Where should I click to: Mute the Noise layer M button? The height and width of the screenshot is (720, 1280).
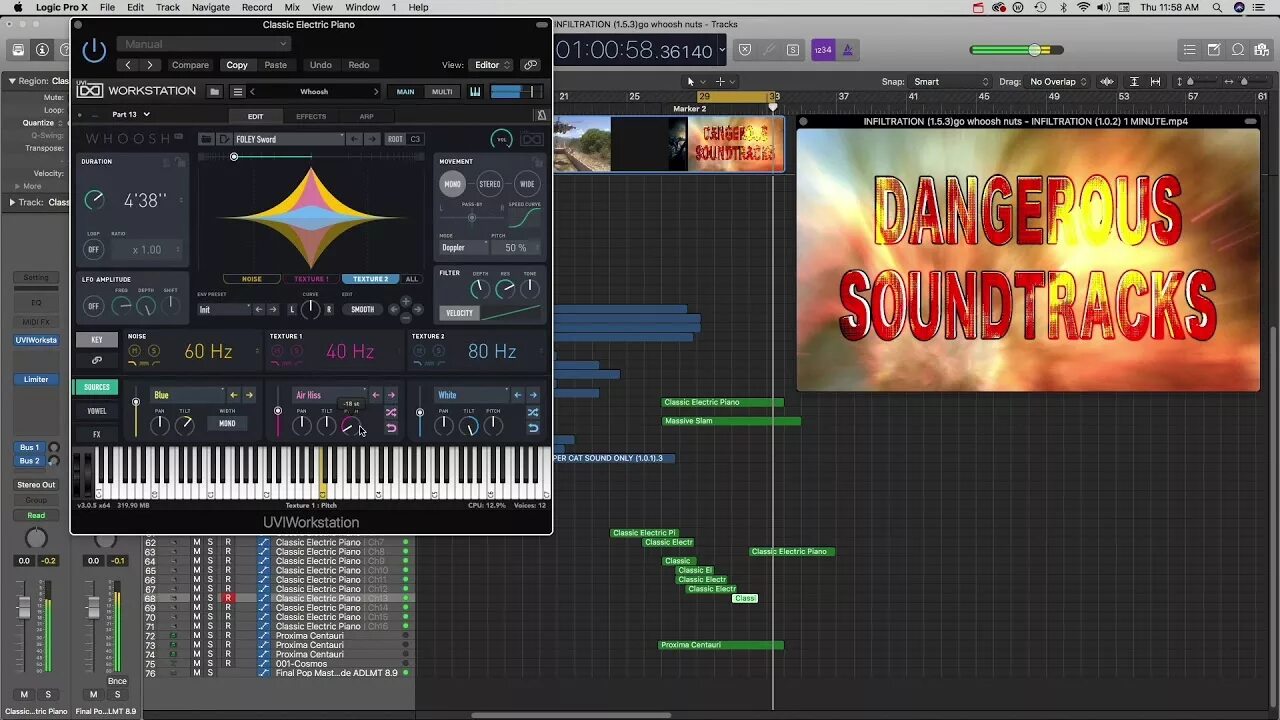pos(135,351)
